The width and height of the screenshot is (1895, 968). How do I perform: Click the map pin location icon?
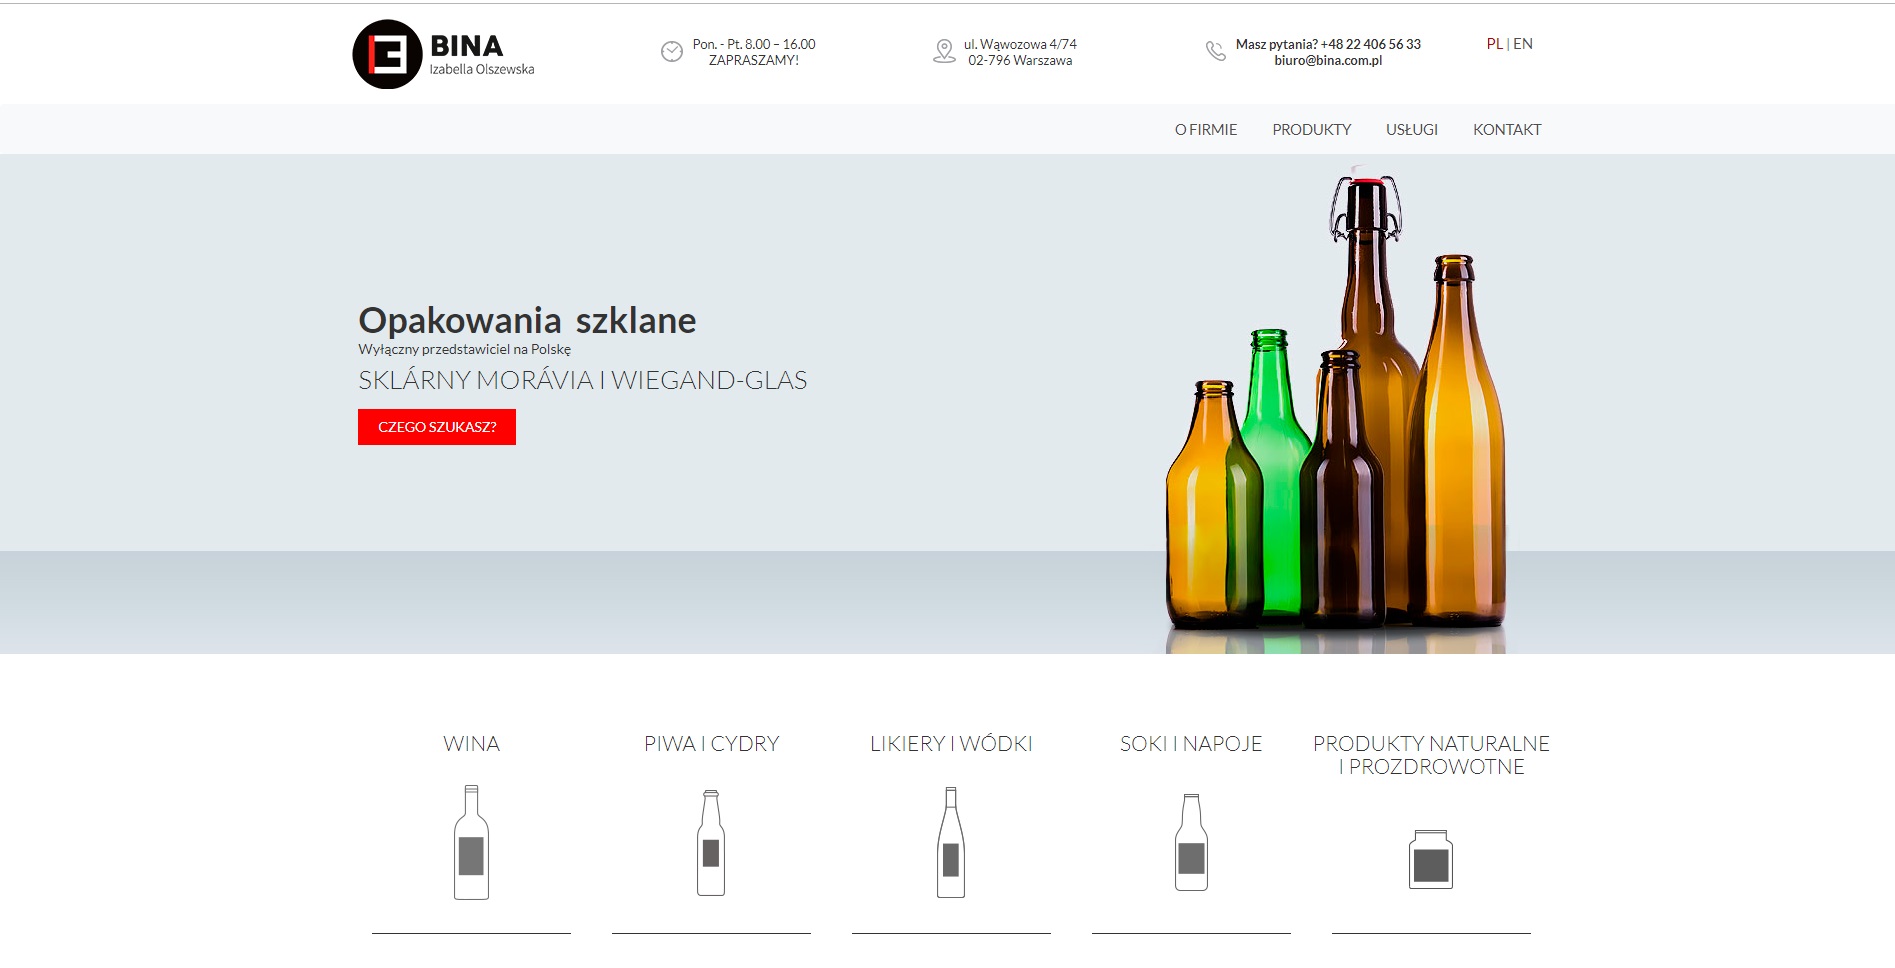coord(944,51)
